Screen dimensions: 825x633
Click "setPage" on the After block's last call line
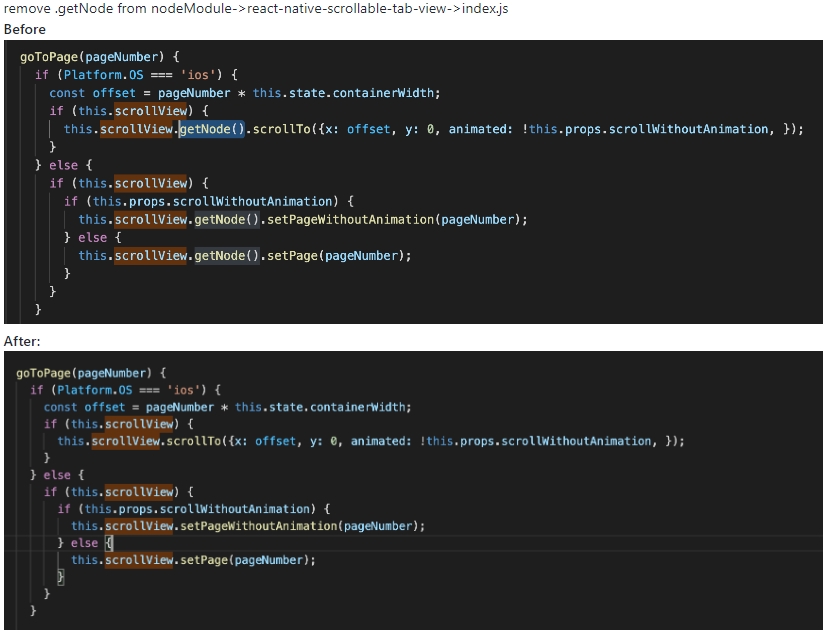click(x=204, y=560)
